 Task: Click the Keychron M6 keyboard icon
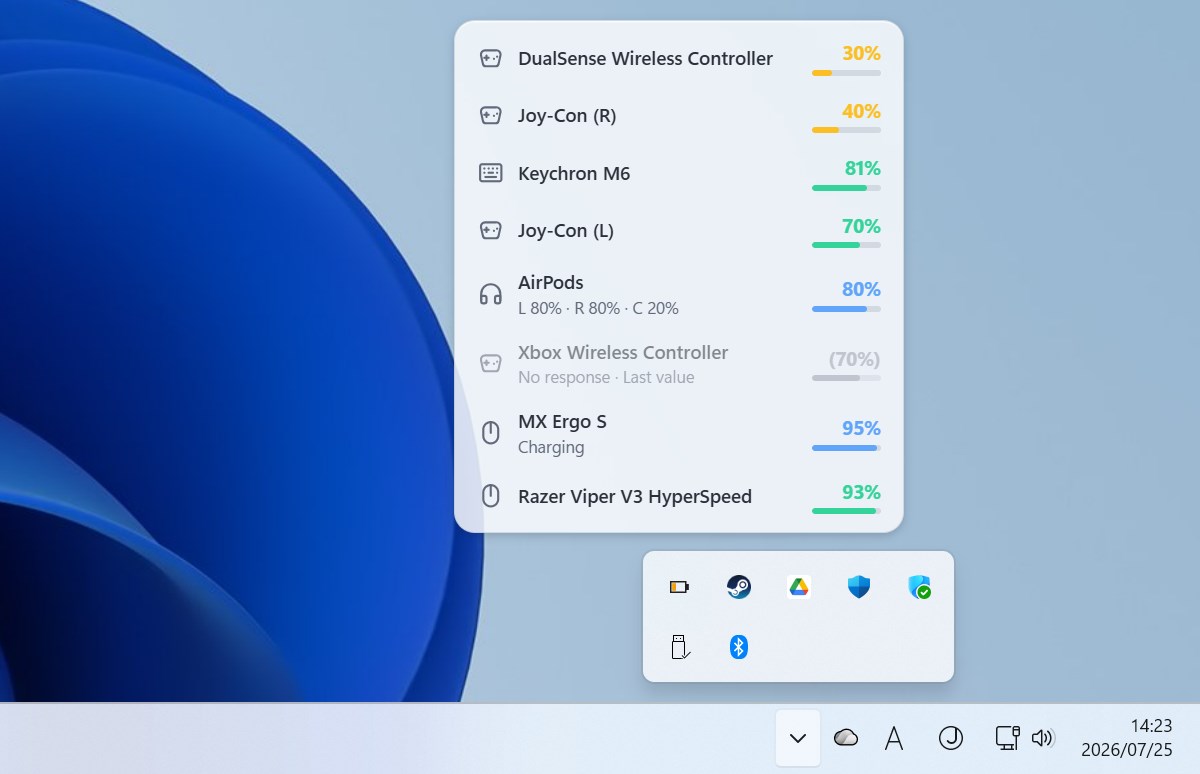[490, 173]
